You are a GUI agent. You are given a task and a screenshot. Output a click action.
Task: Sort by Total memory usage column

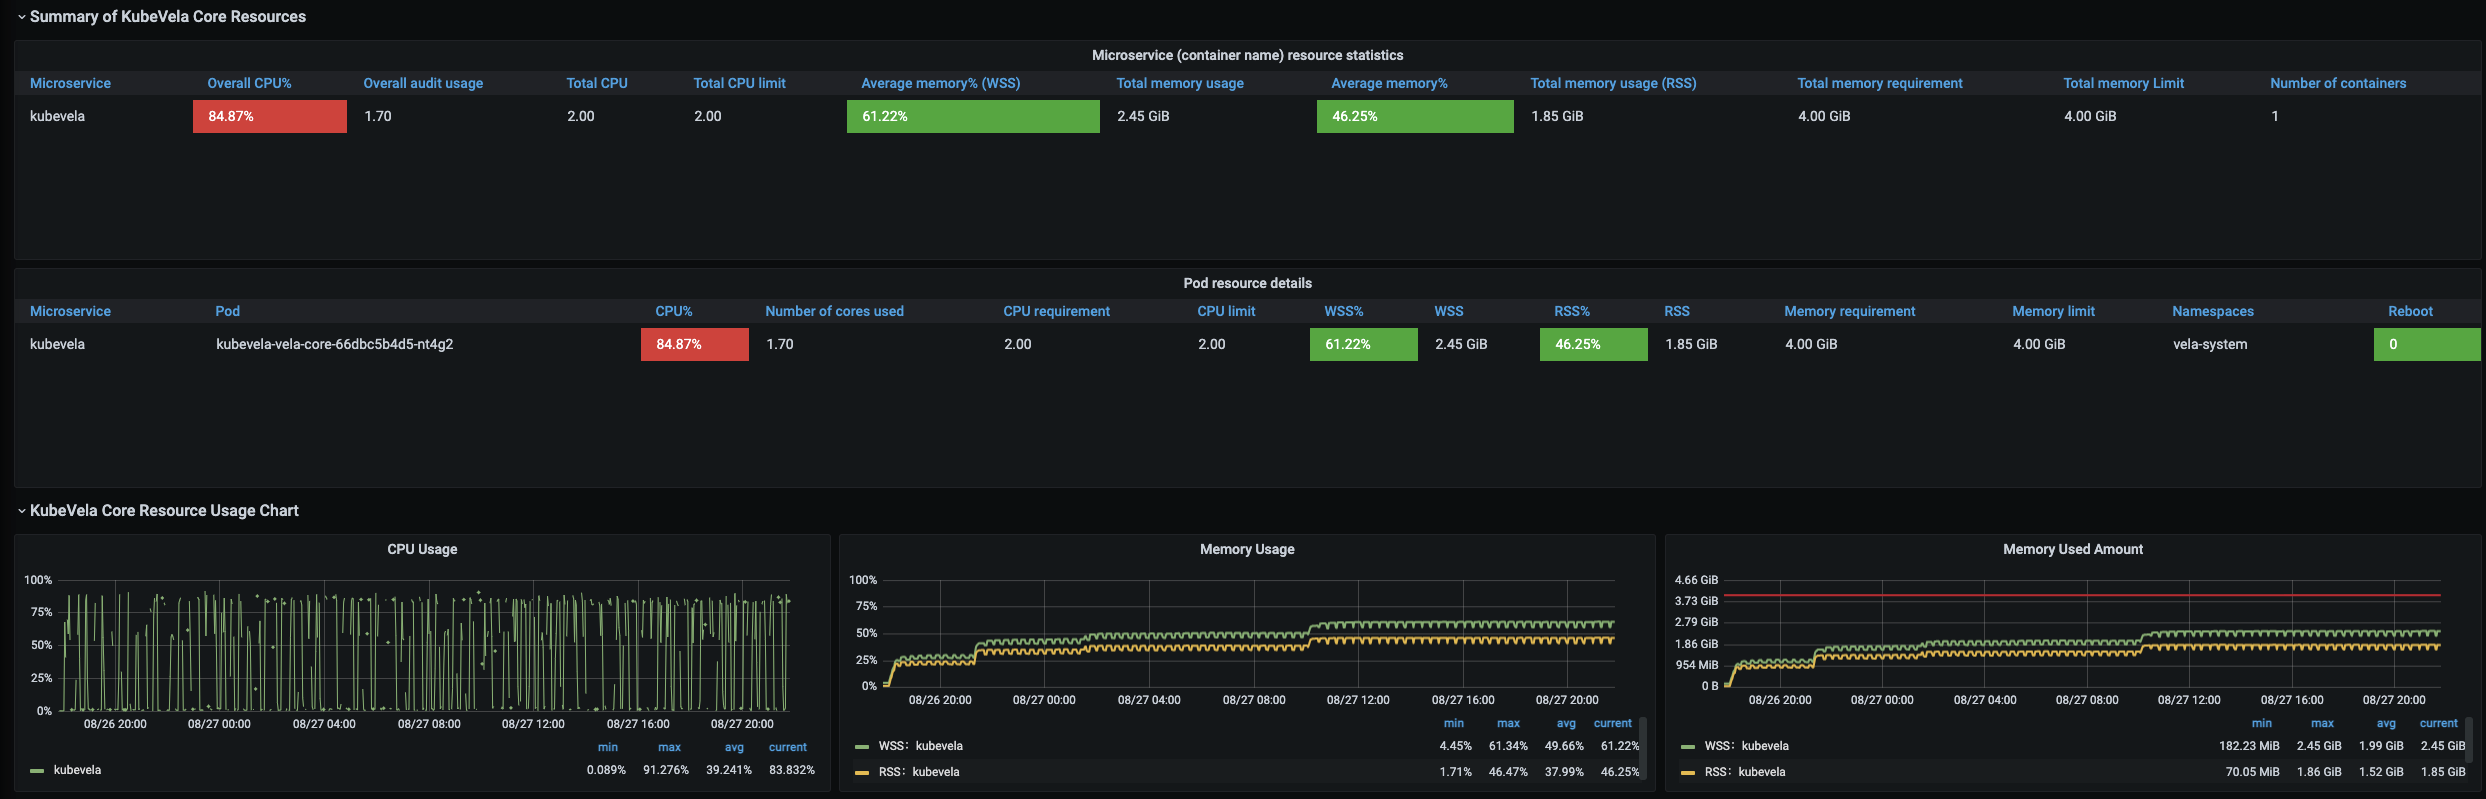click(1180, 83)
